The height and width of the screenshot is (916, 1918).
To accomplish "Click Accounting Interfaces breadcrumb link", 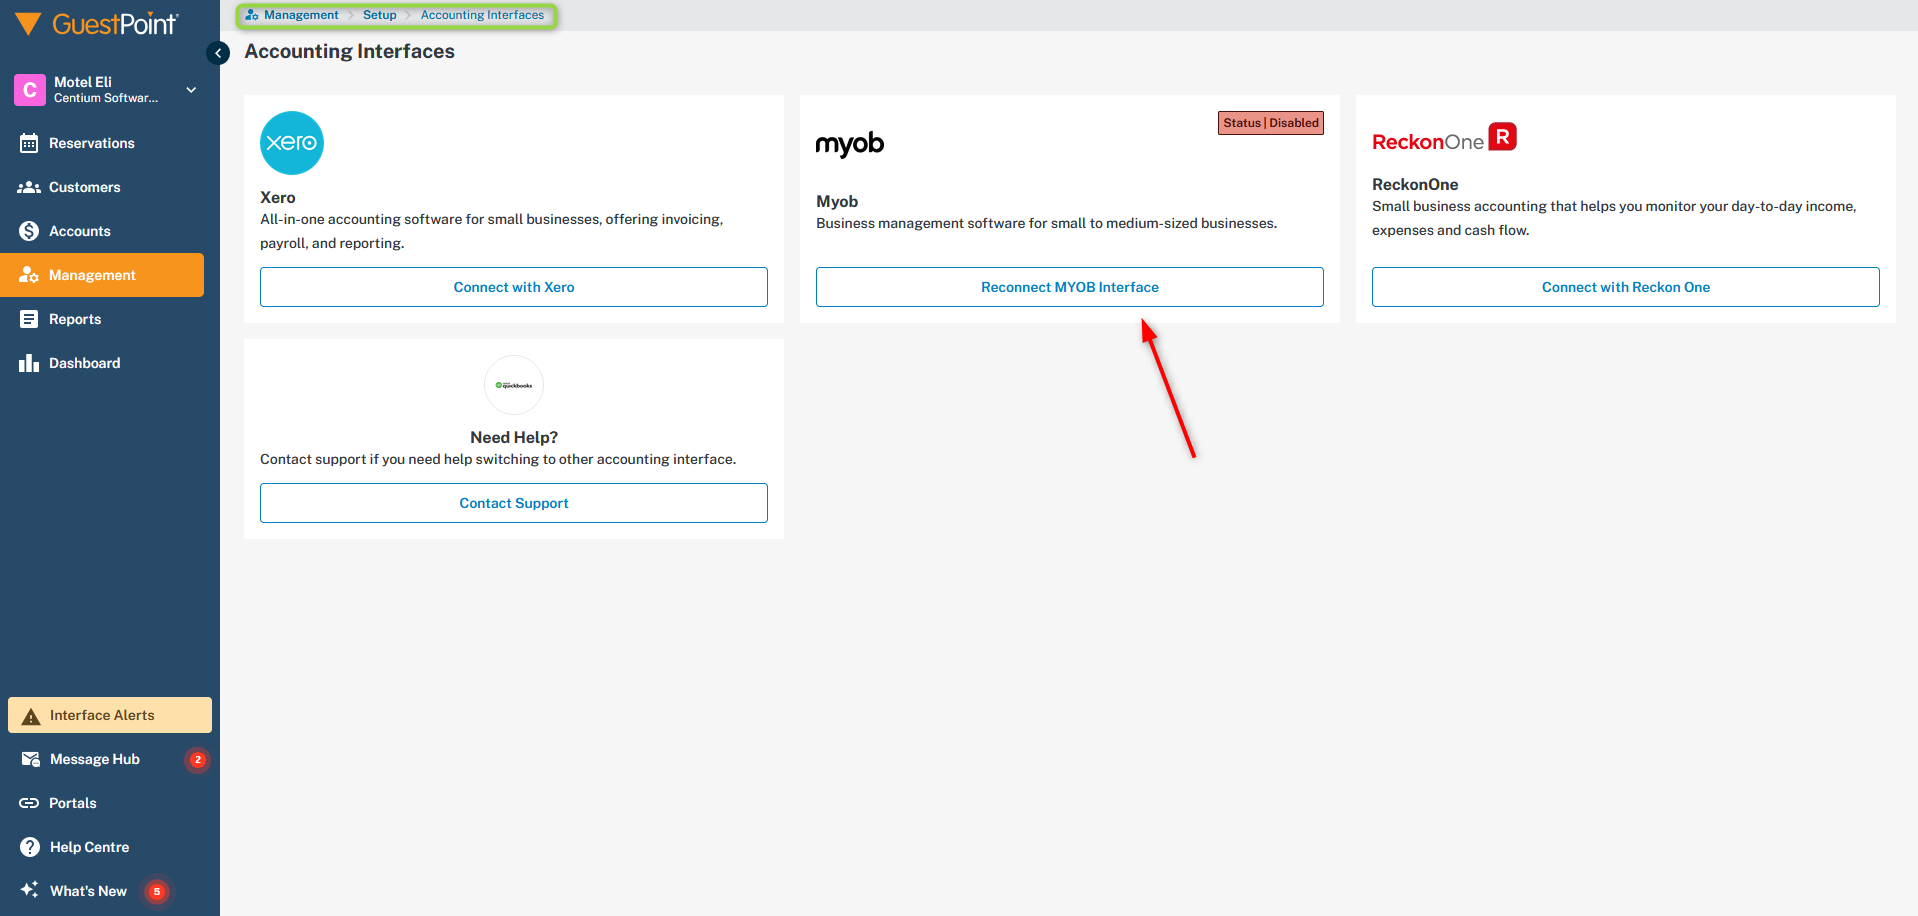I will tap(482, 15).
